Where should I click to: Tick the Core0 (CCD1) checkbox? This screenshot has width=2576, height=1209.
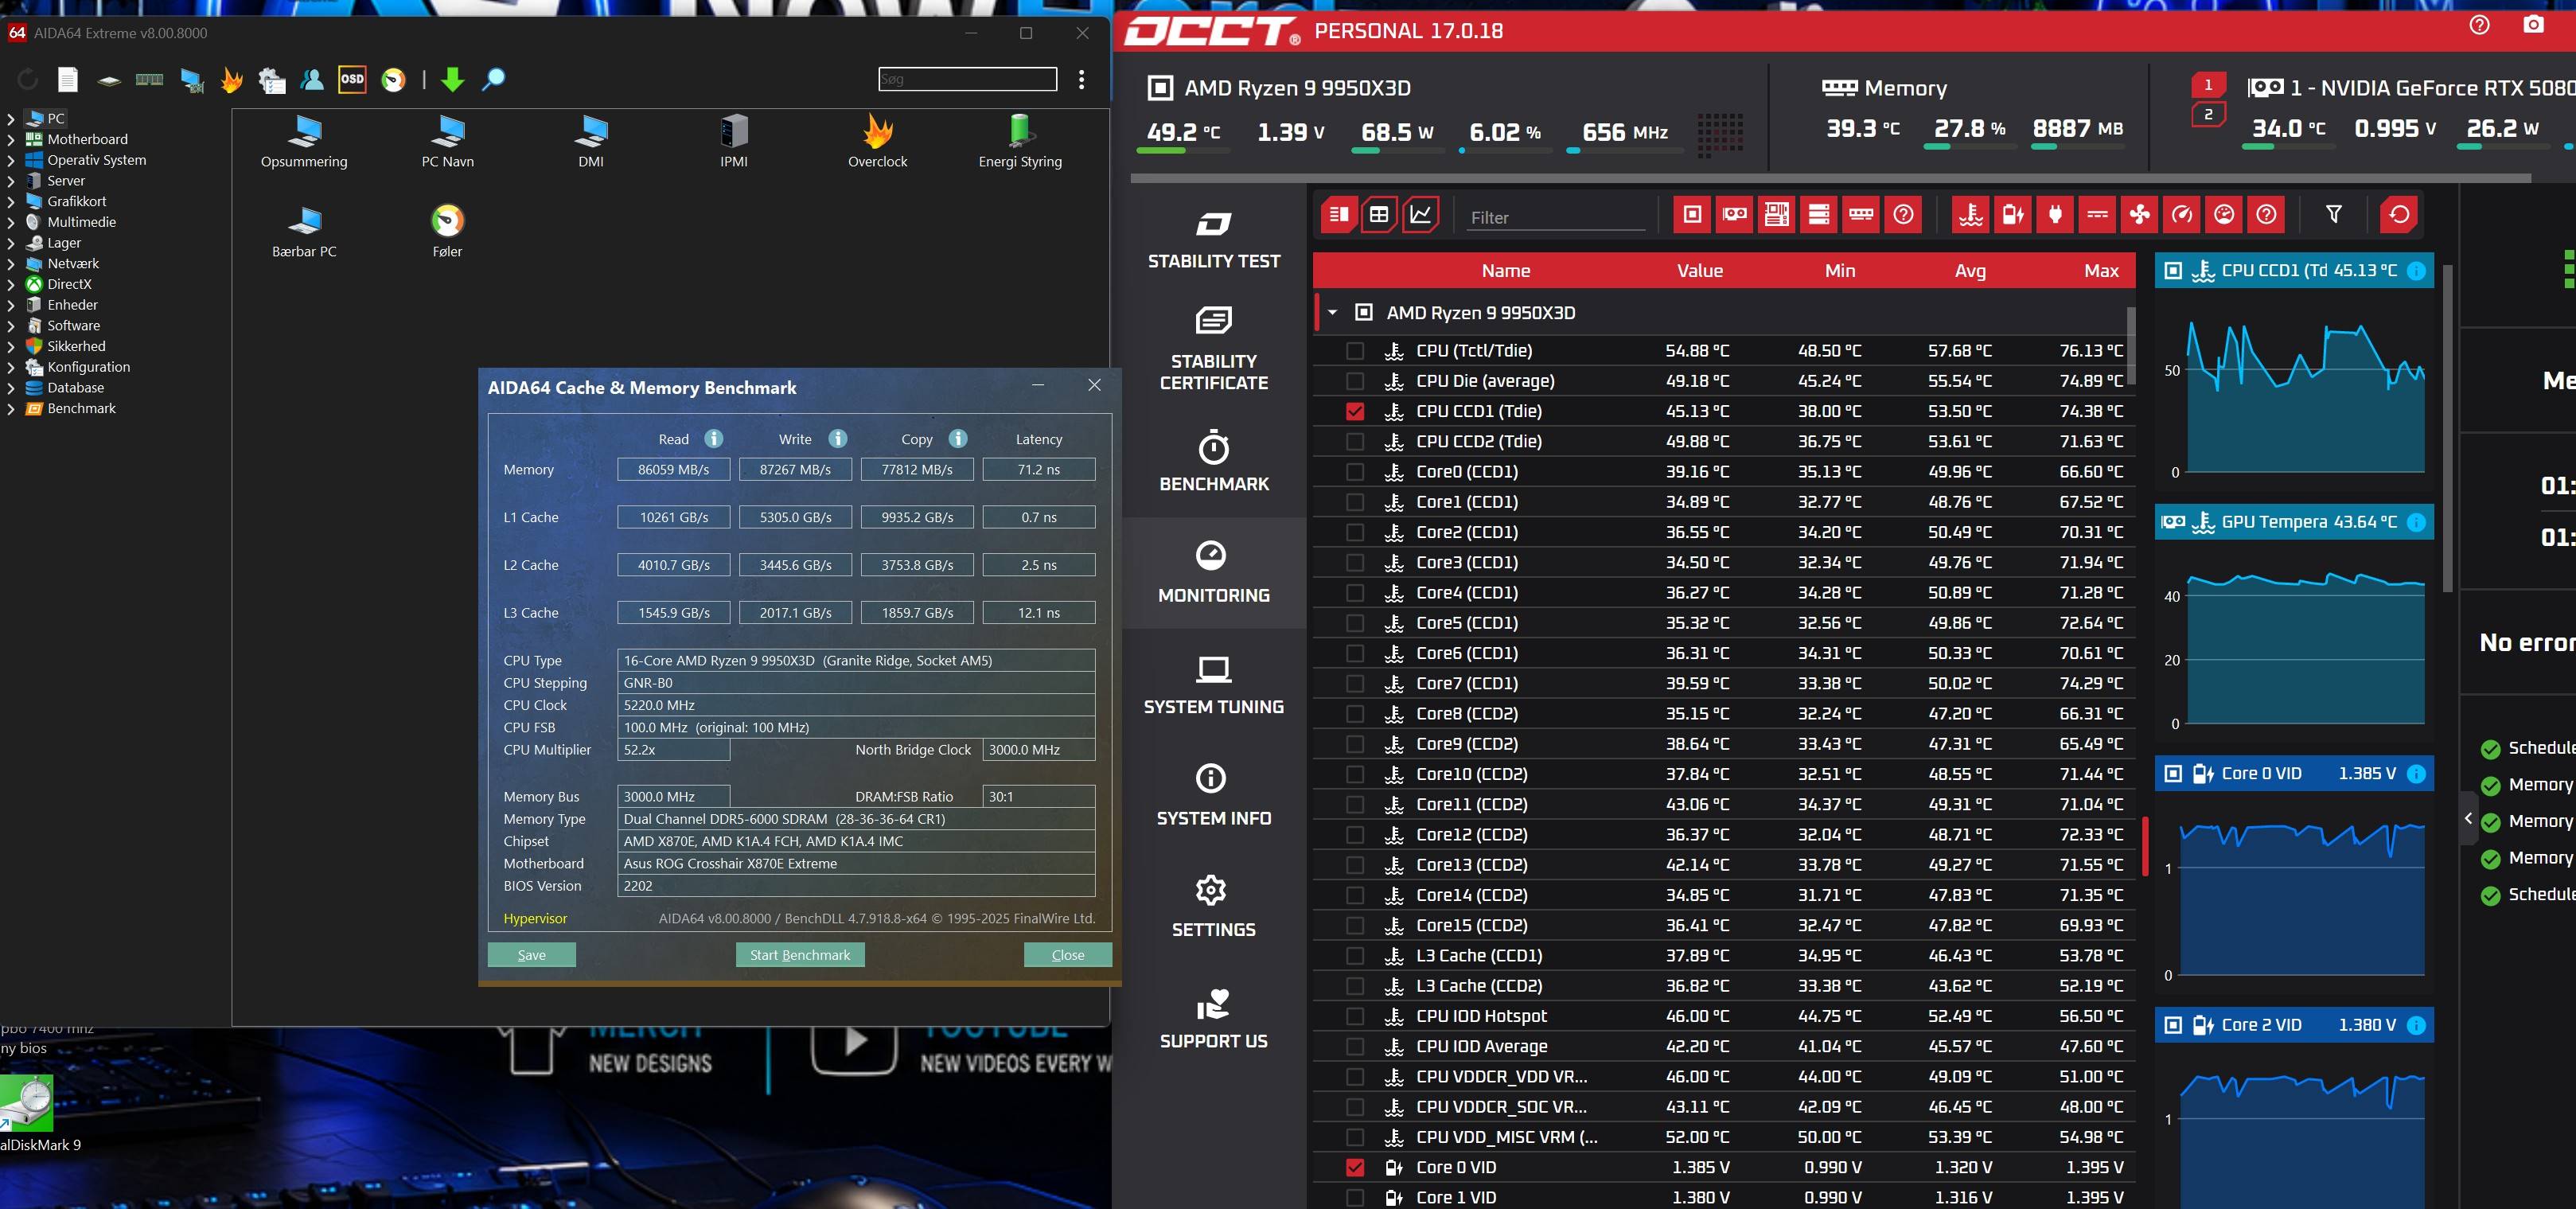click(1355, 472)
